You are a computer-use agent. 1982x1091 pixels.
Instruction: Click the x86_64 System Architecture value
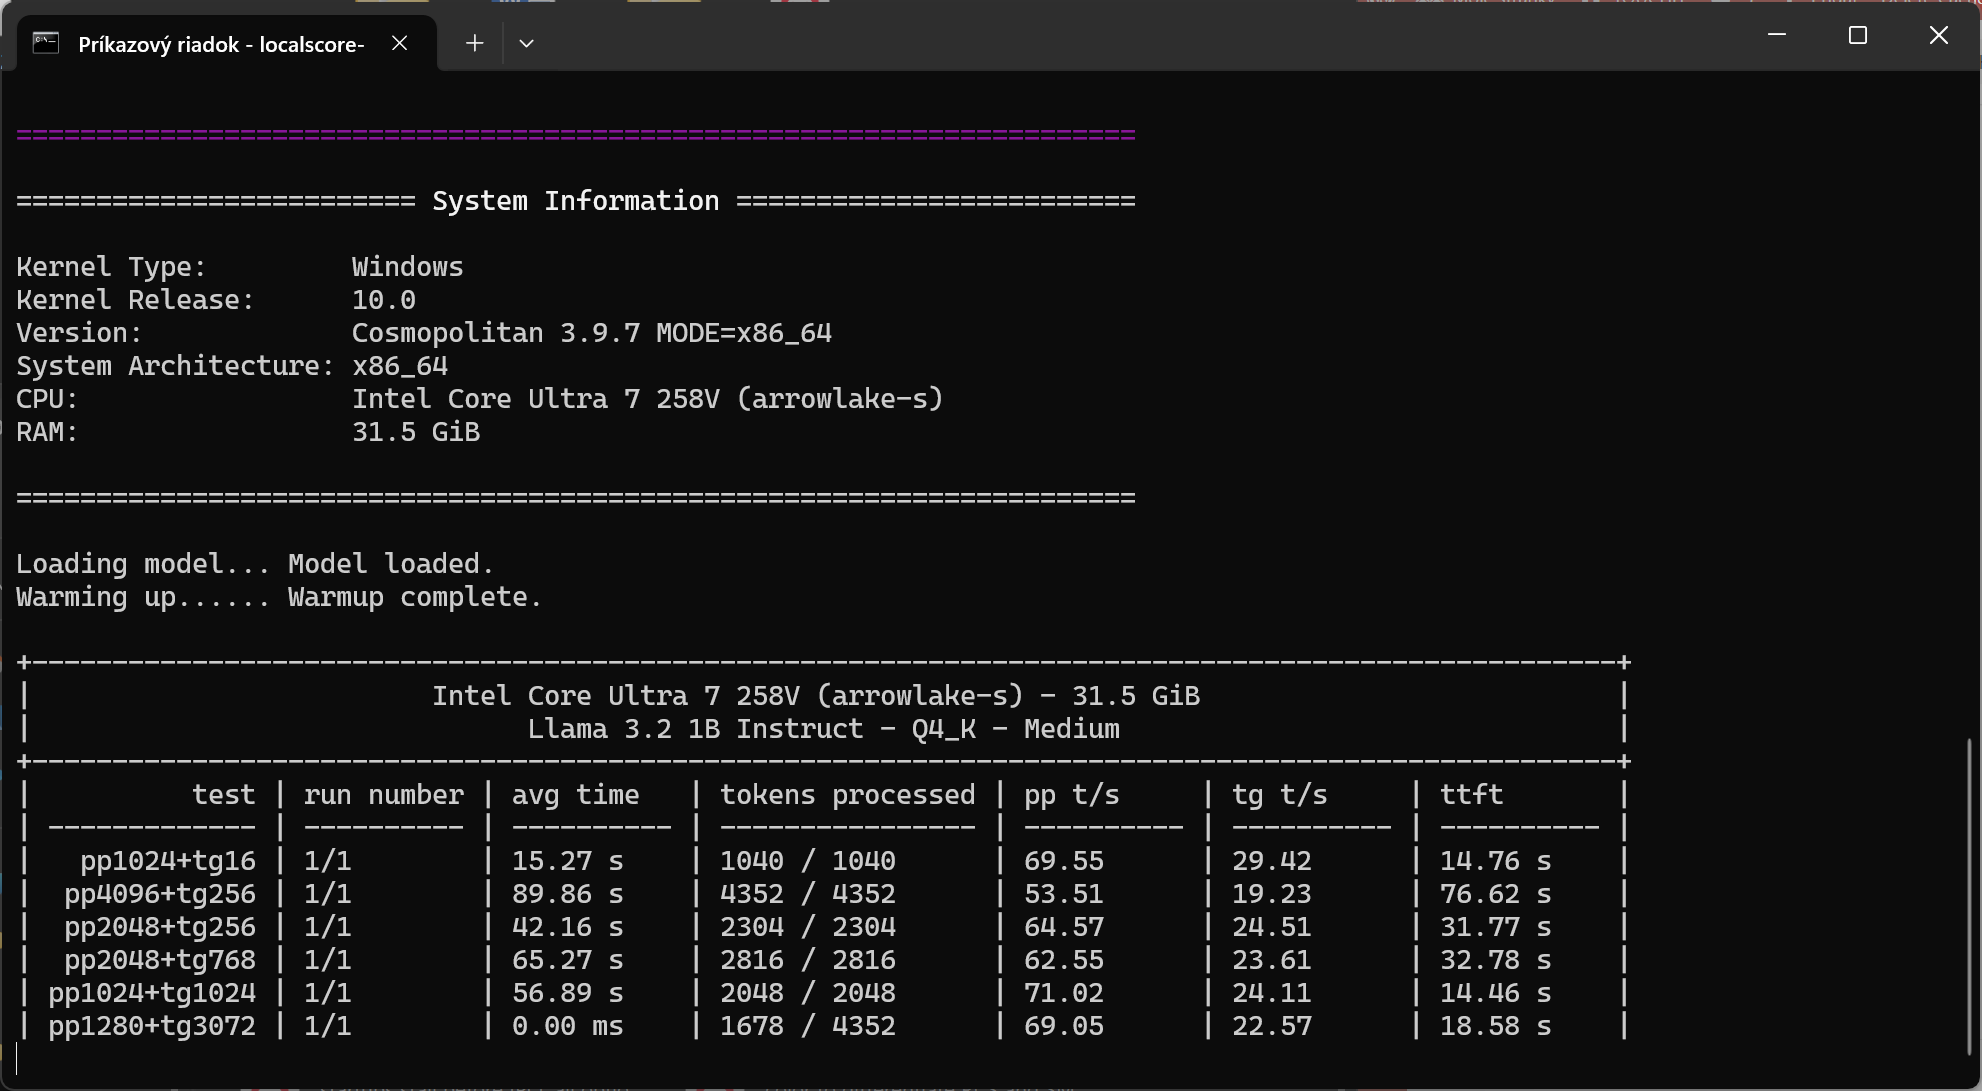399,366
